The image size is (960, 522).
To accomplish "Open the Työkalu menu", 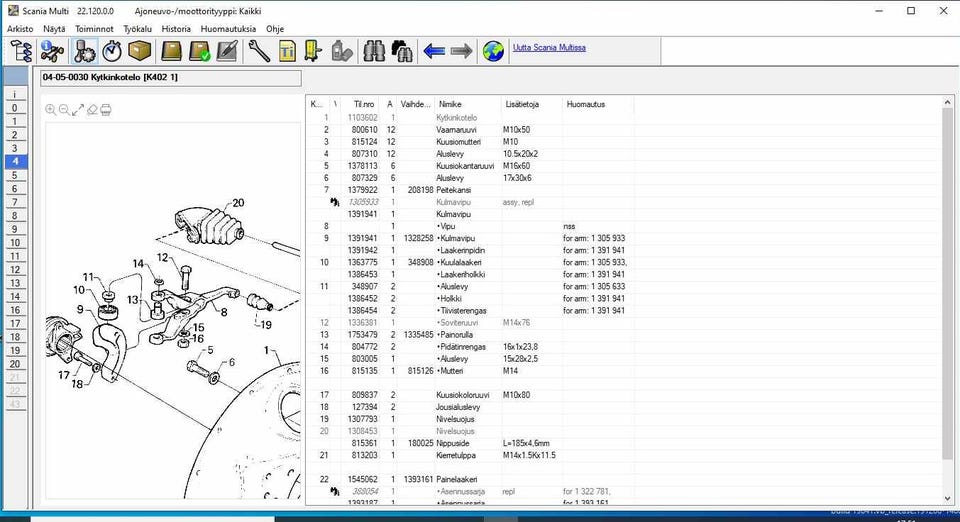I will click(x=137, y=29).
